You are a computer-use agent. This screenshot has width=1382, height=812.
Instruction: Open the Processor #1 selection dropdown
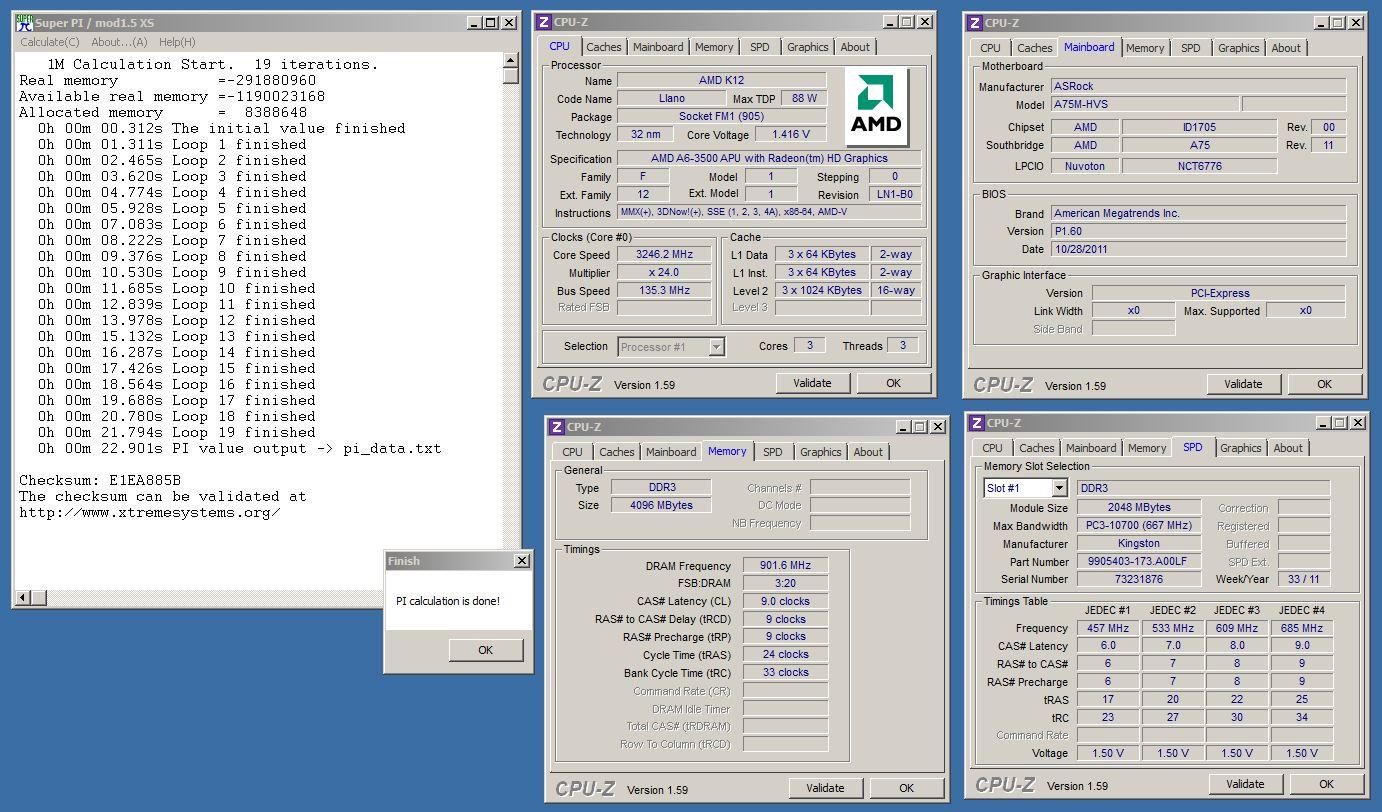coord(716,347)
